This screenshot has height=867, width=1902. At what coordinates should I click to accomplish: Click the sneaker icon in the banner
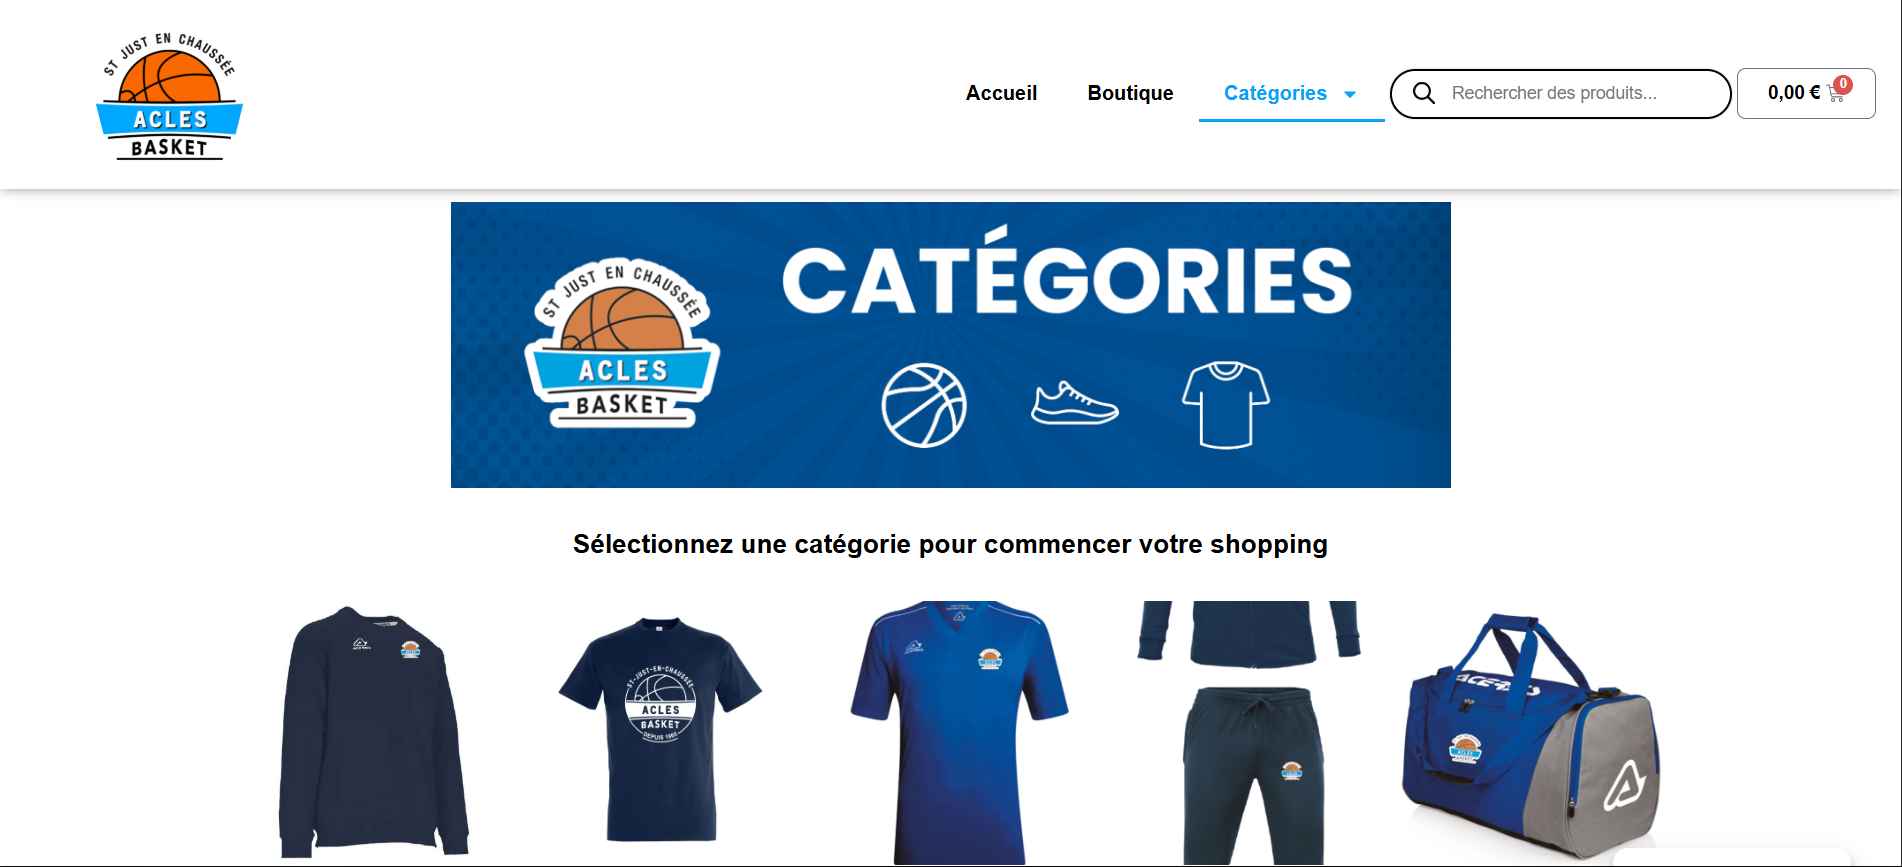pyautogui.click(x=1075, y=403)
